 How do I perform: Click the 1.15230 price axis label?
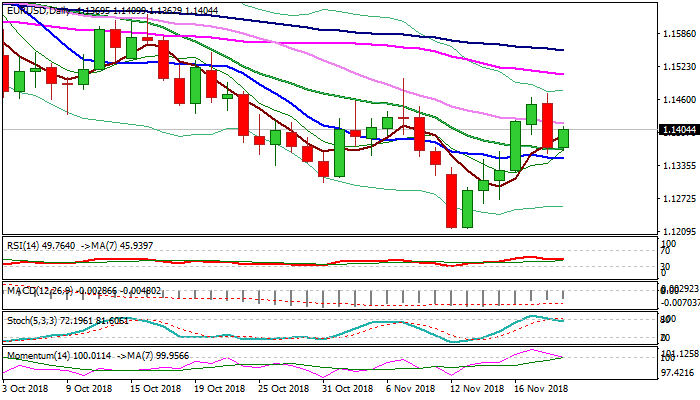pos(678,66)
